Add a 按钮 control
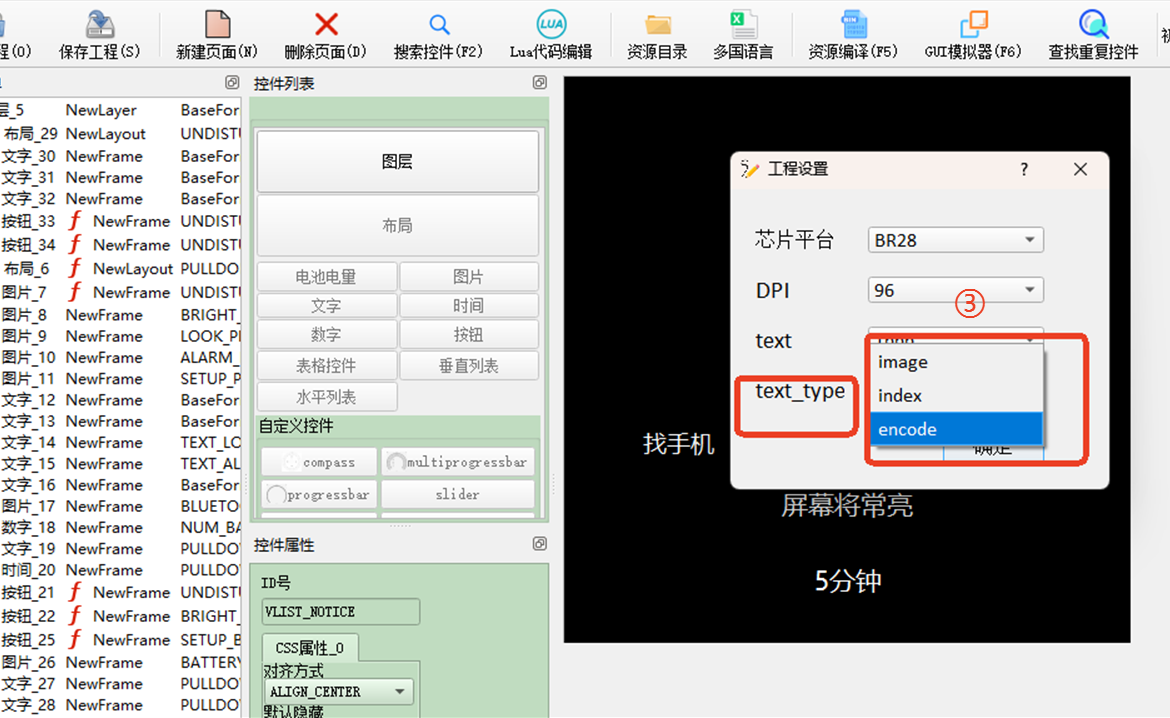 (469, 334)
